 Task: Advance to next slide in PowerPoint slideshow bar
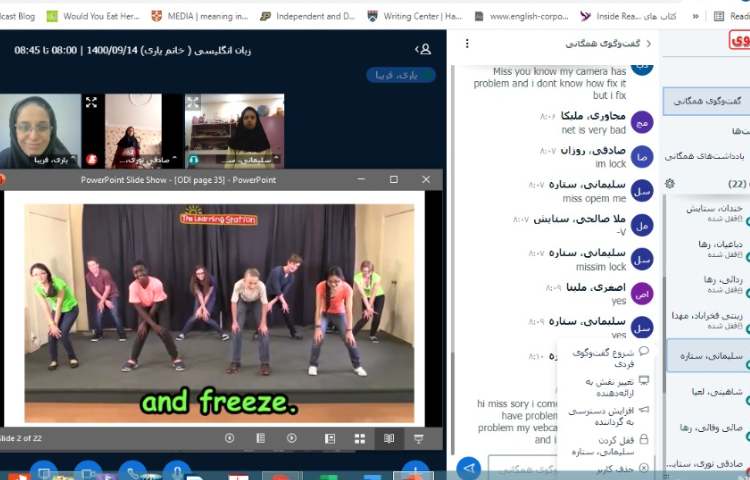pos(291,438)
